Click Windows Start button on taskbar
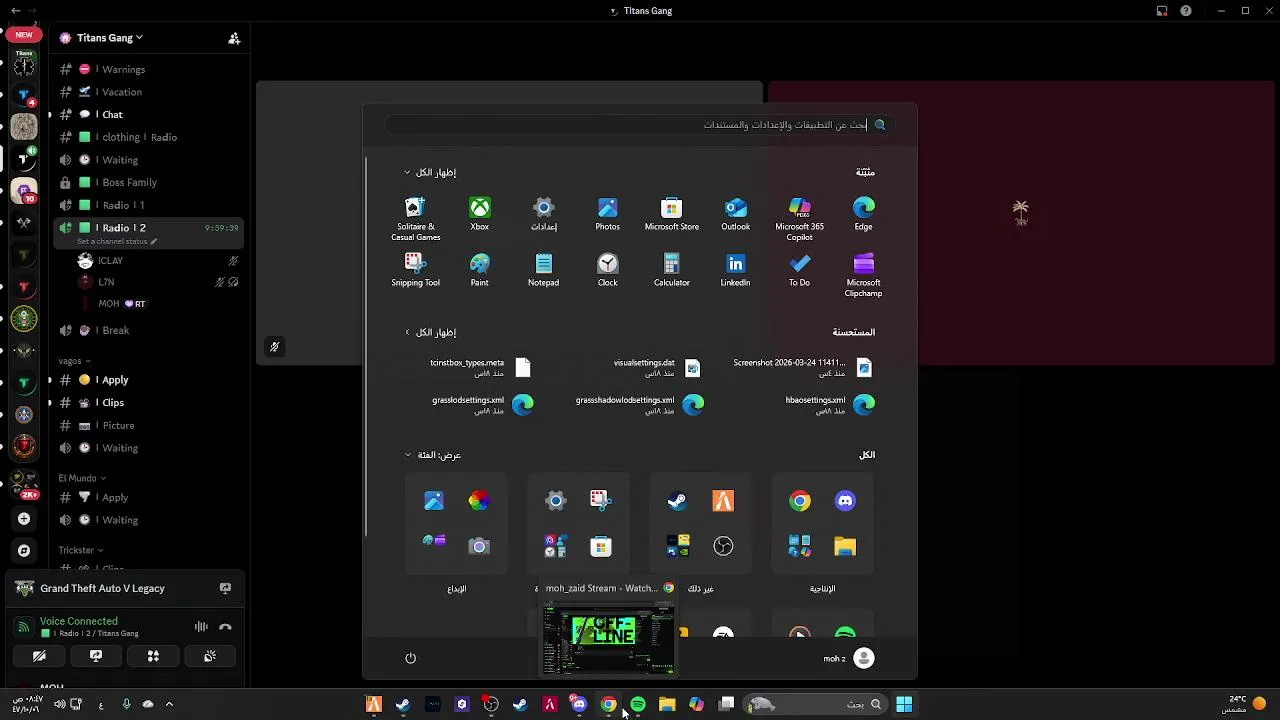The width and height of the screenshot is (1280, 720). [904, 705]
